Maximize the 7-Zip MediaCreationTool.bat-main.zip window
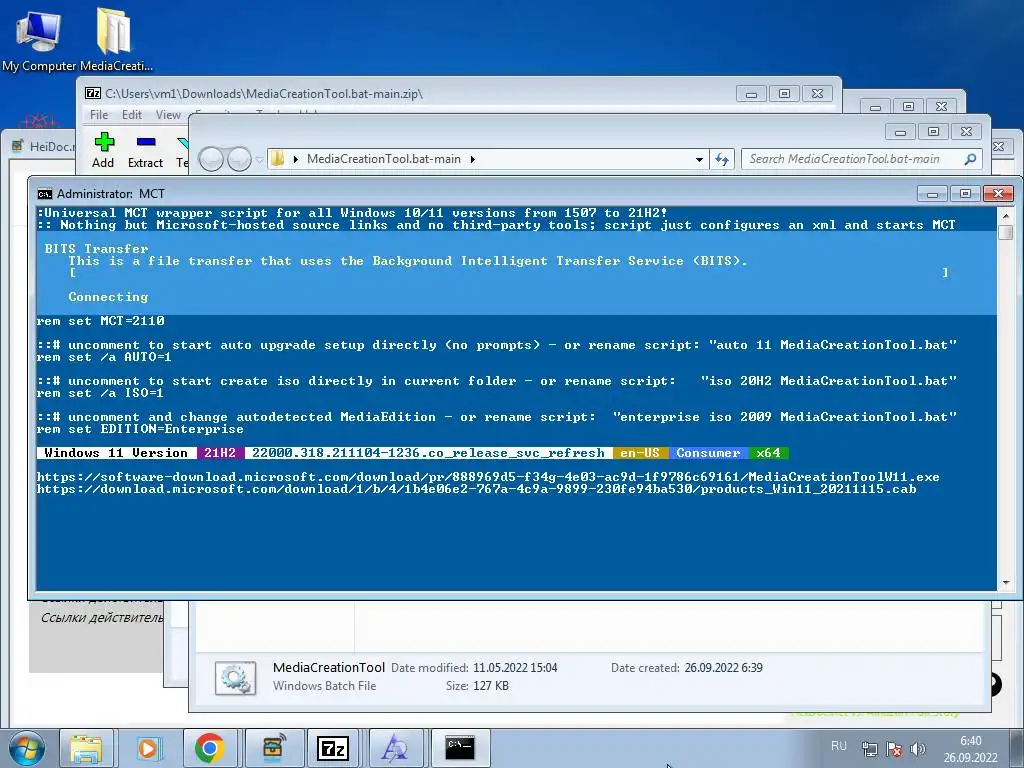 (x=784, y=94)
